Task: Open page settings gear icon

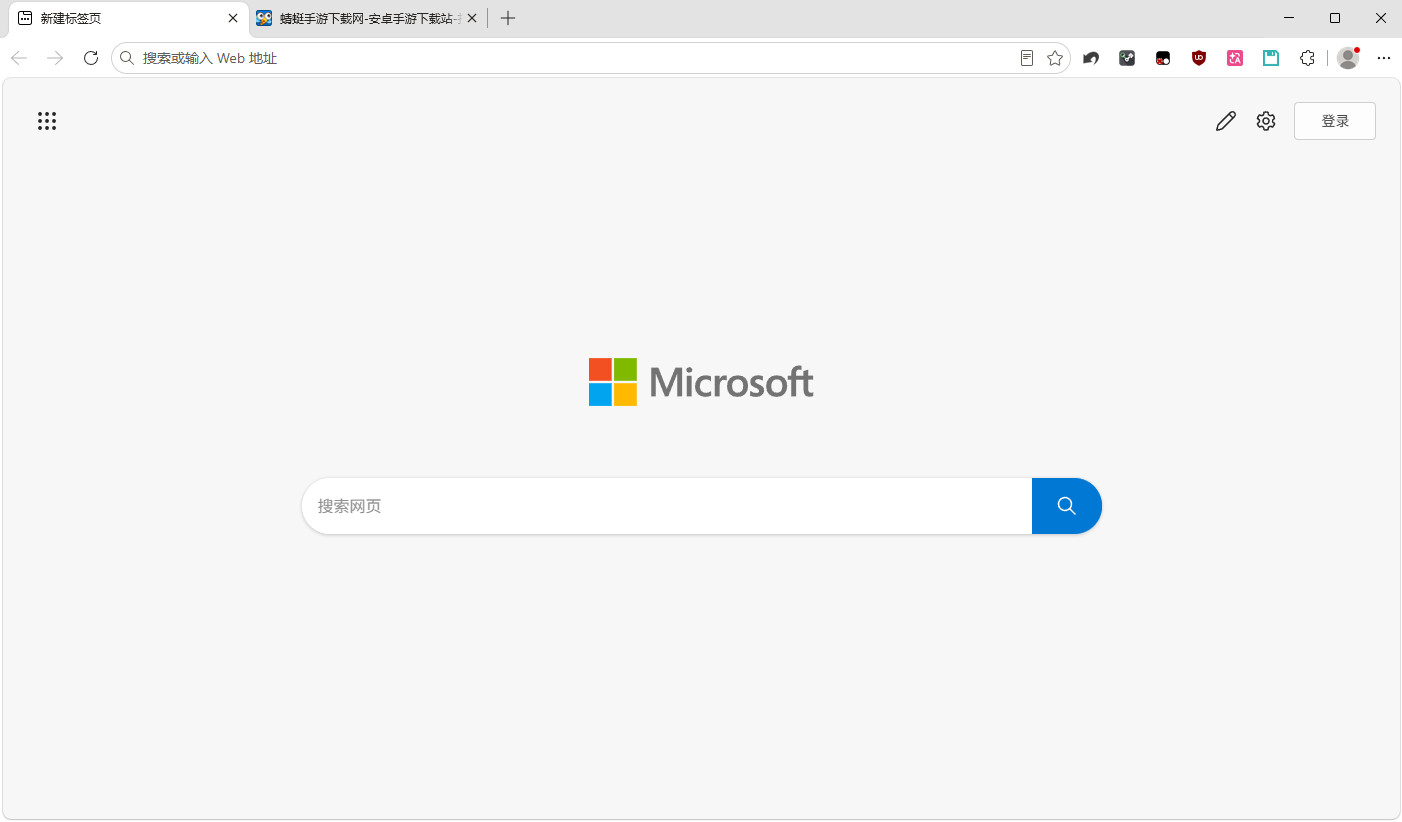Action: pos(1266,121)
